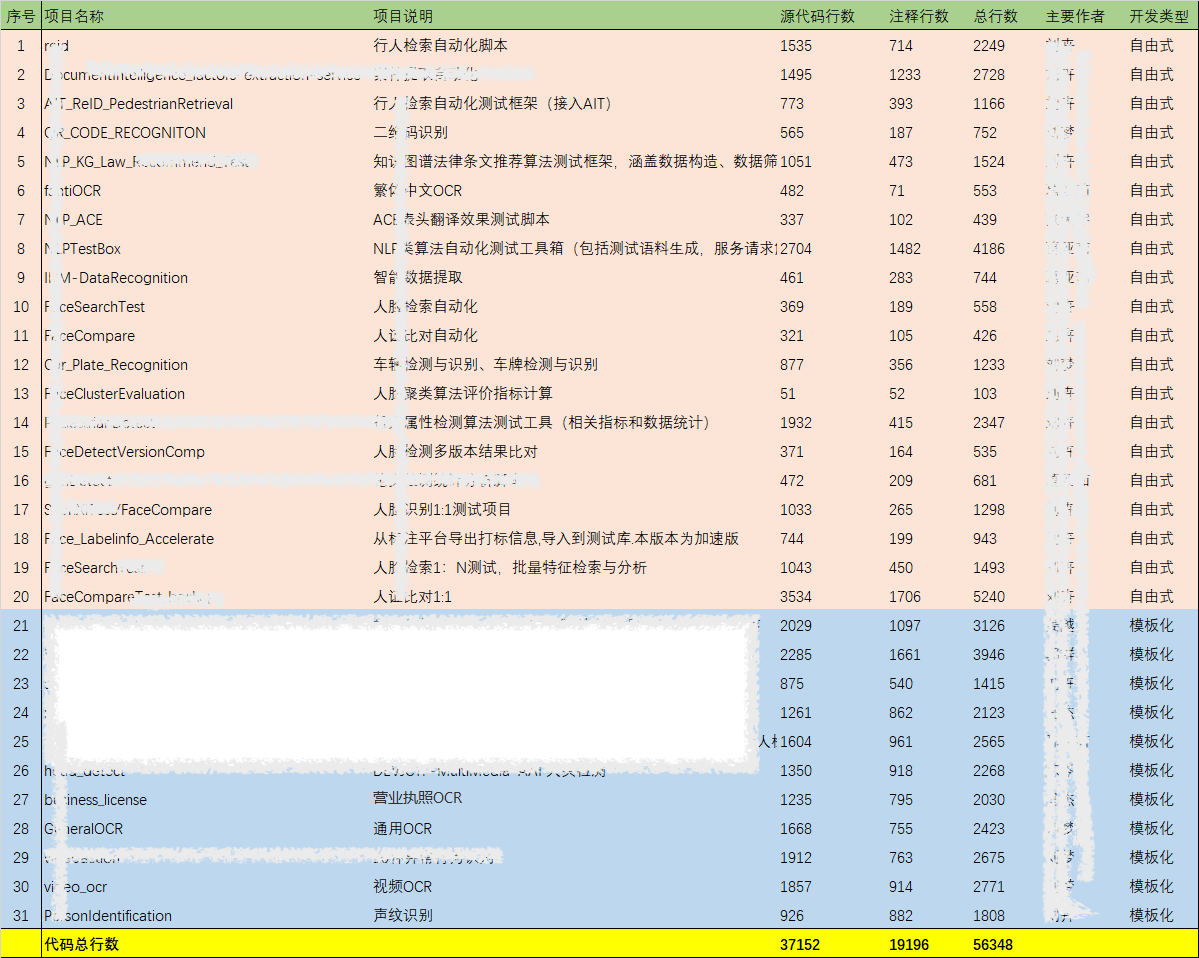
Task: Click comment lines value 71
Action: (896, 191)
